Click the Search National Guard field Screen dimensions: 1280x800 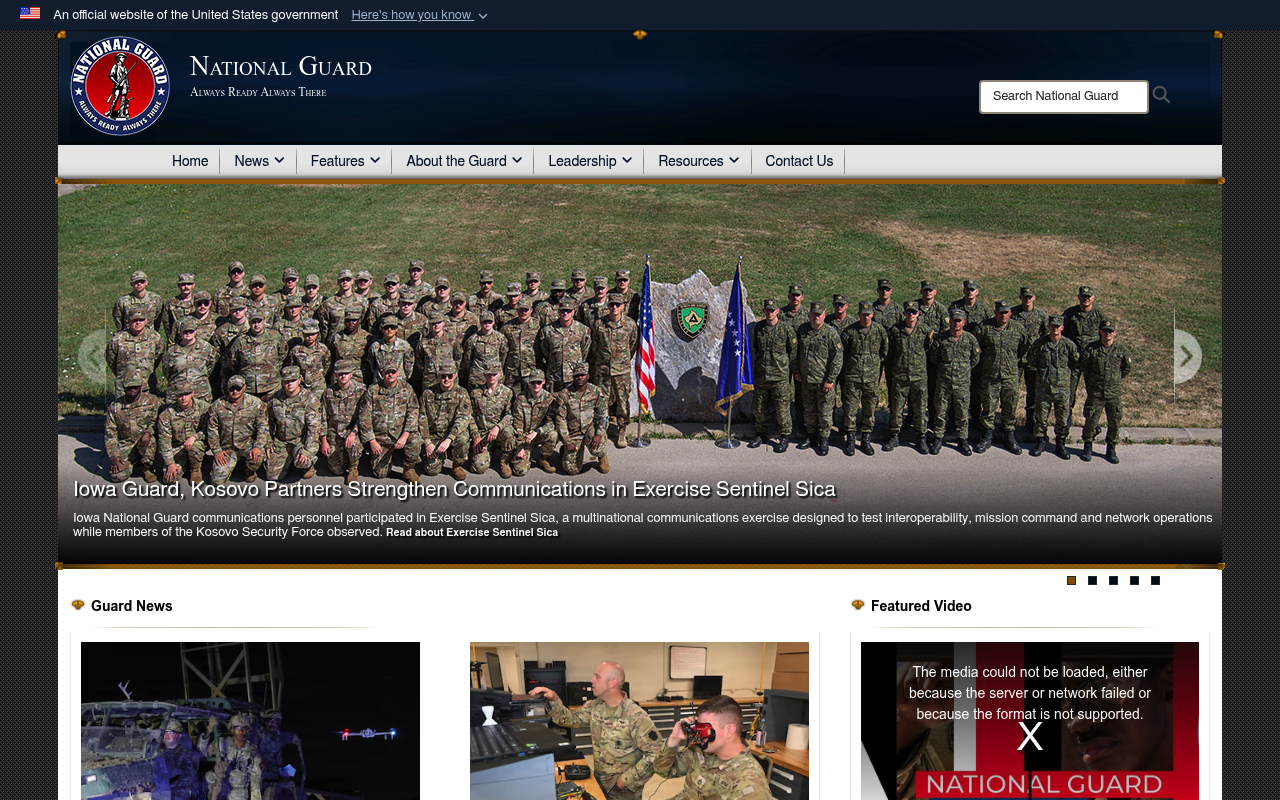[1064, 97]
